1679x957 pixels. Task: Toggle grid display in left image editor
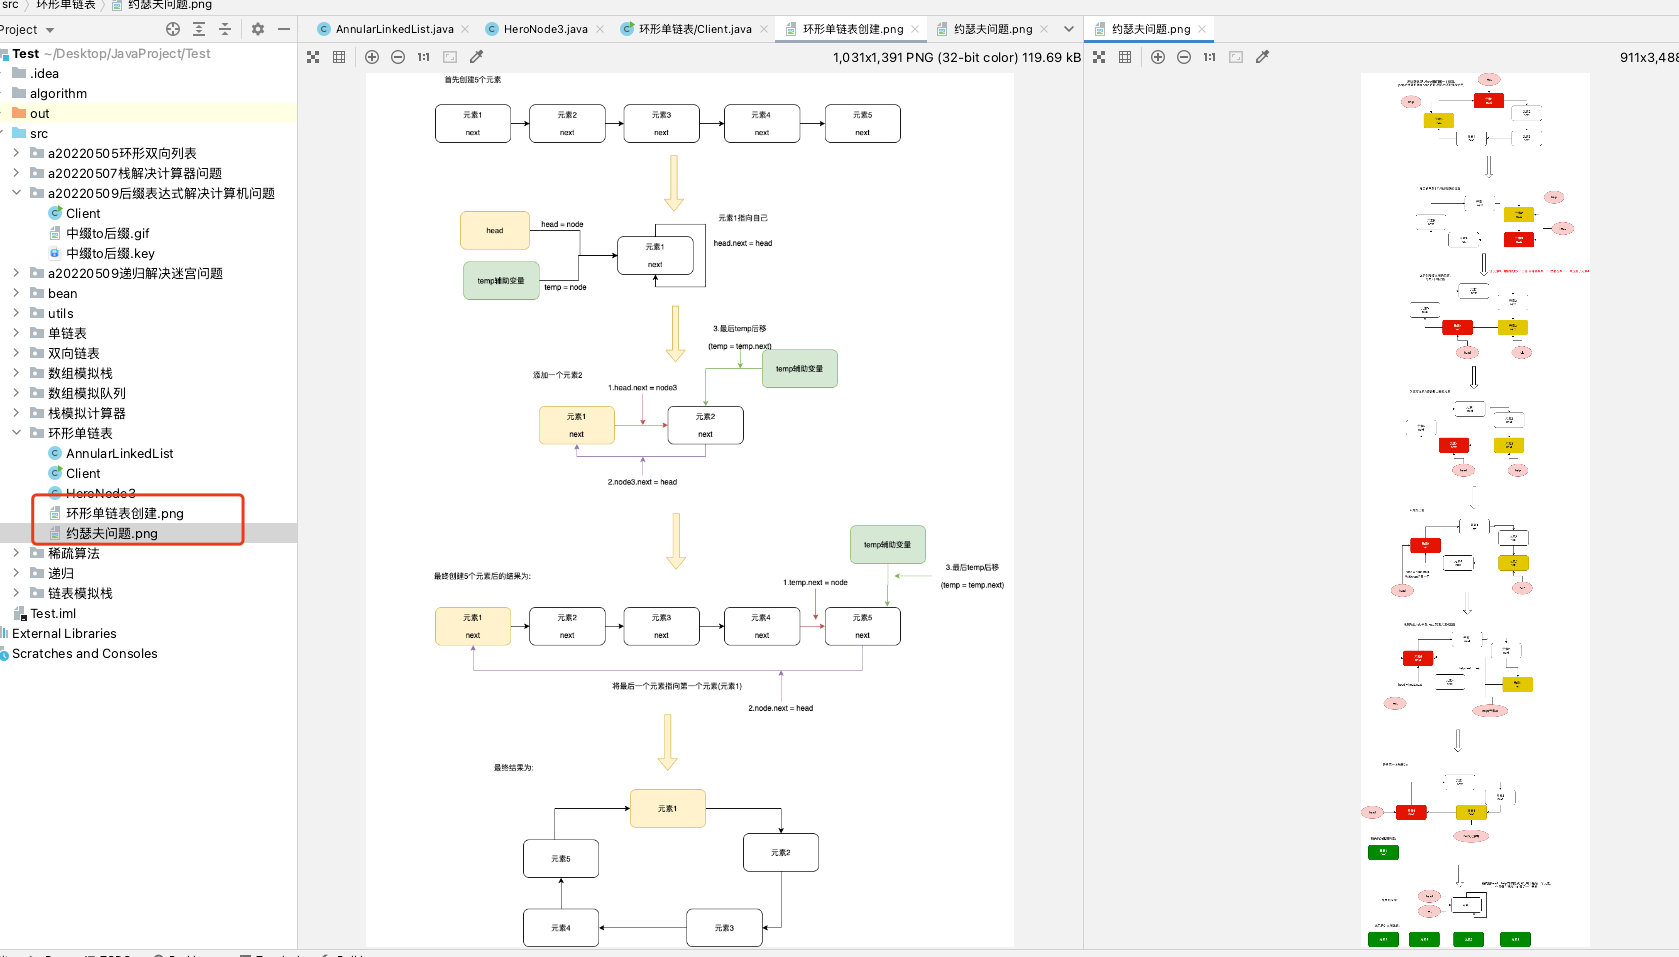point(339,57)
